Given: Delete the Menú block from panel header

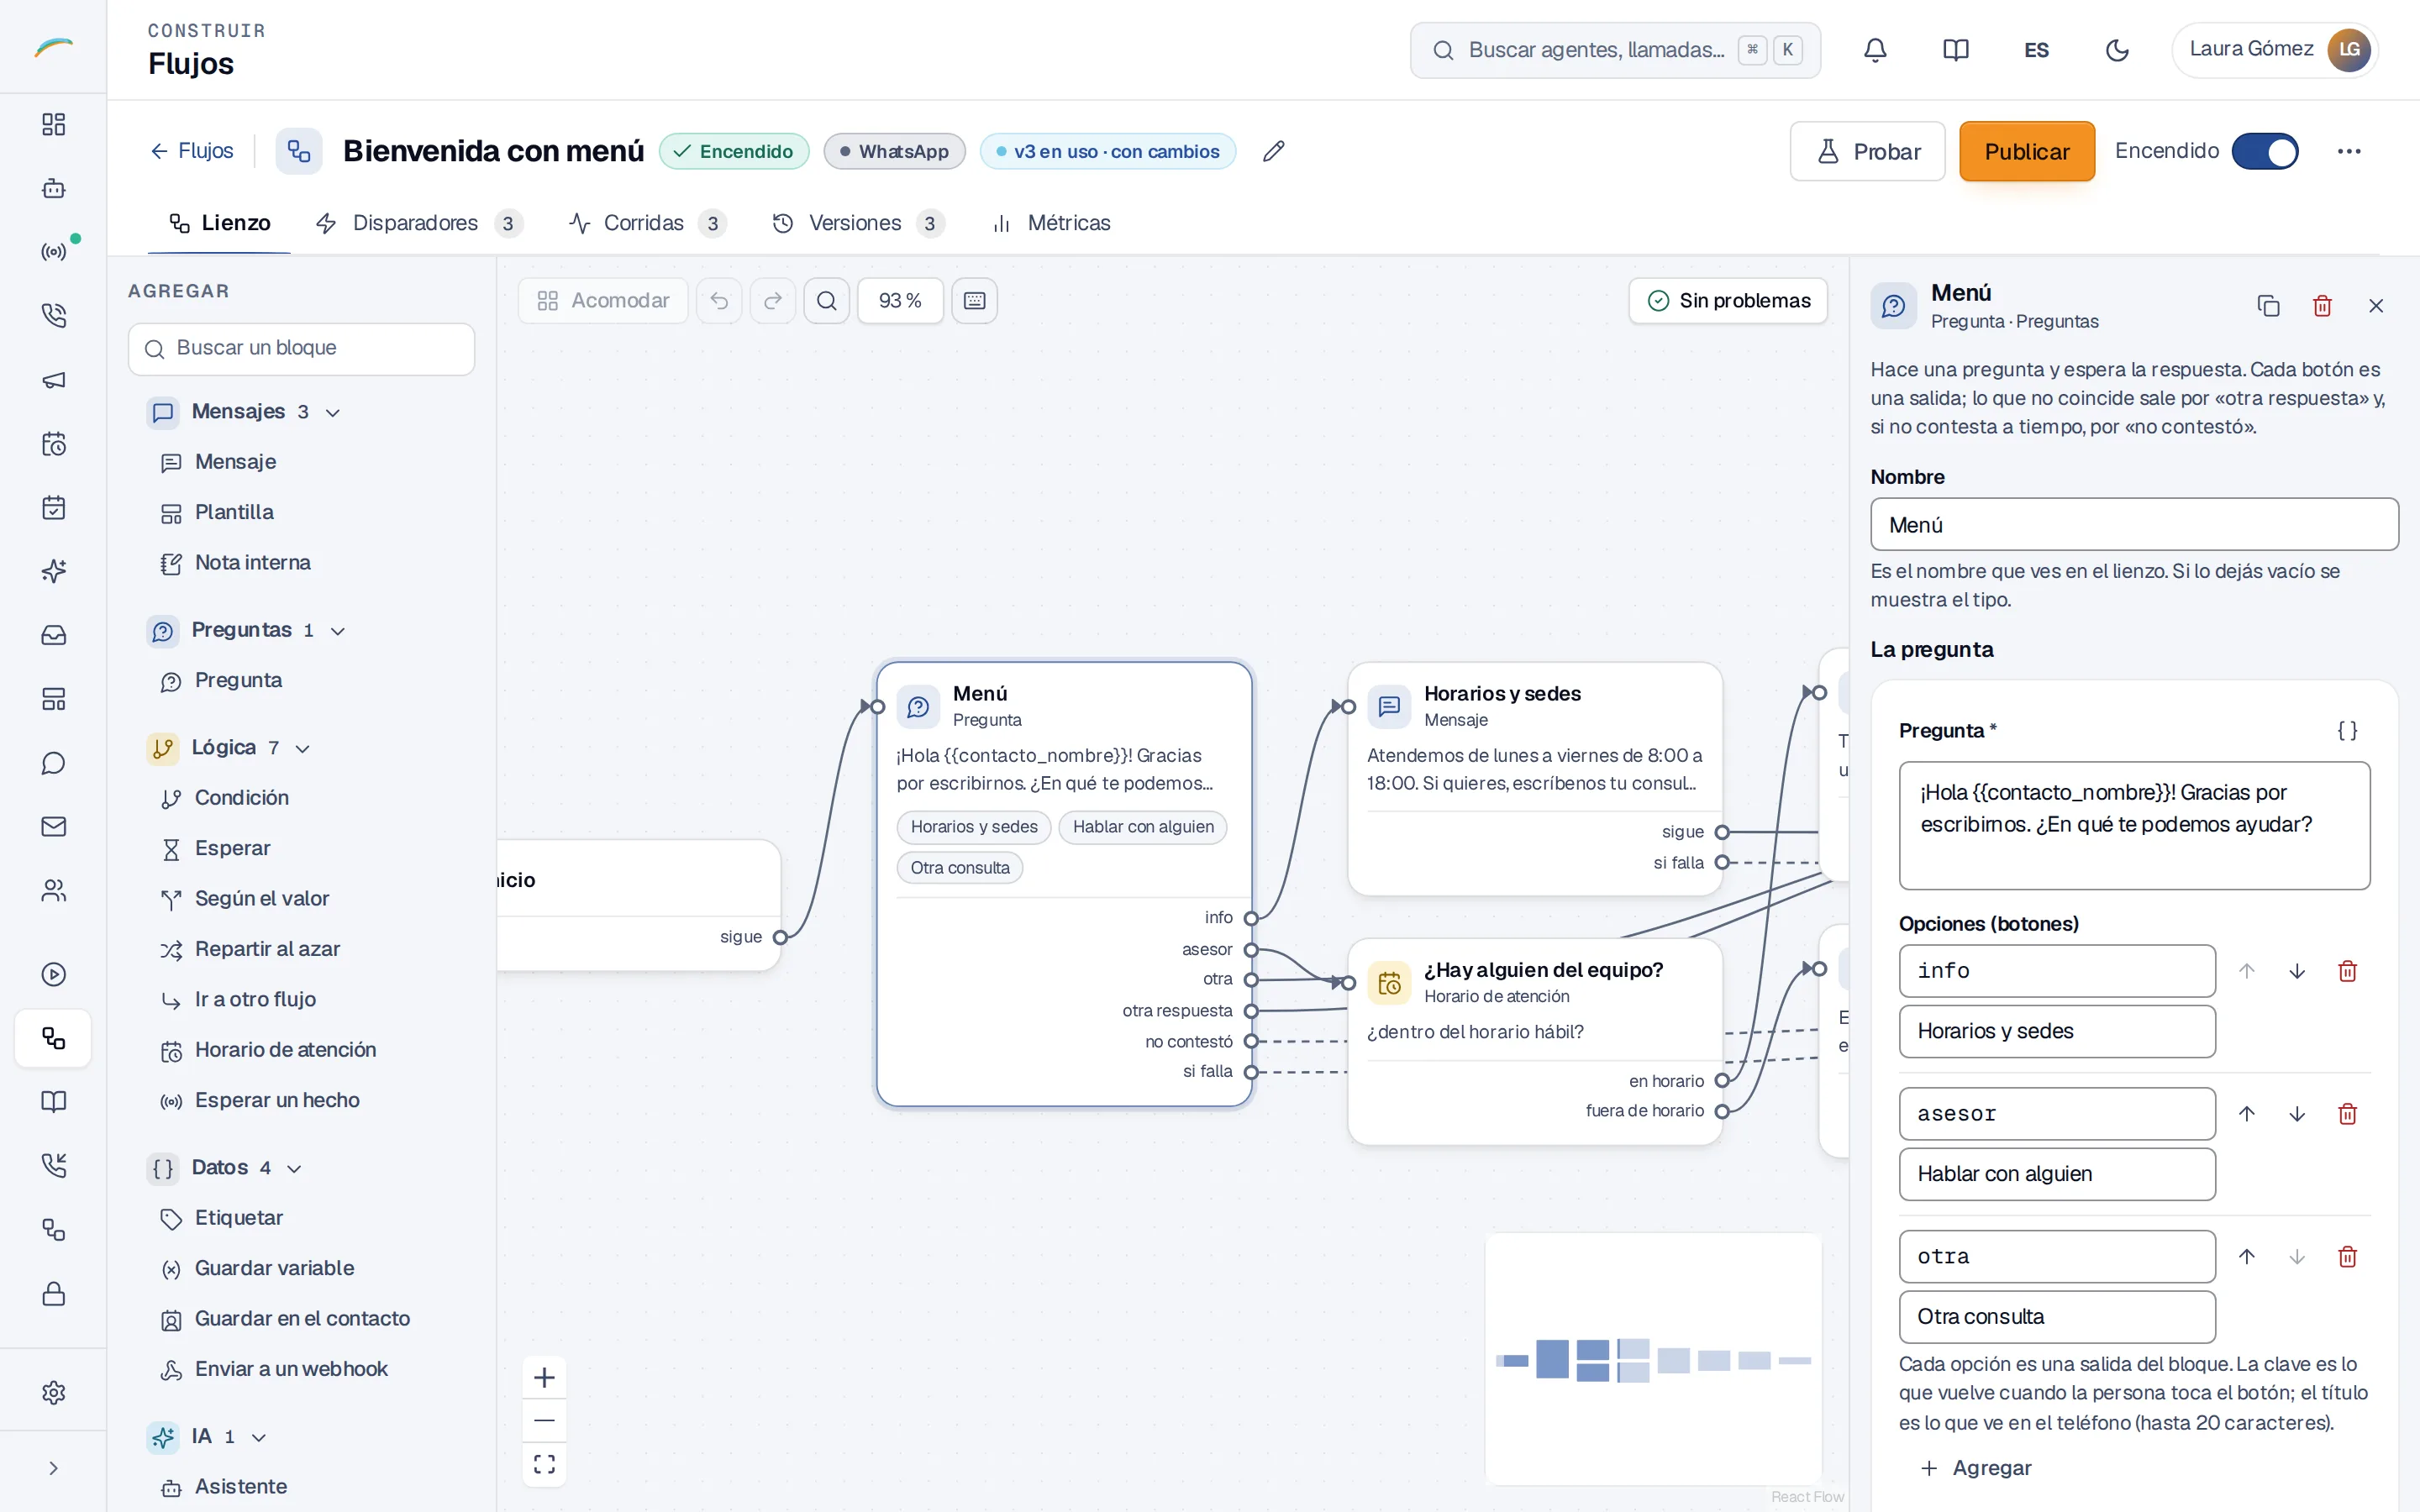Looking at the screenshot, I should click(2322, 305).
